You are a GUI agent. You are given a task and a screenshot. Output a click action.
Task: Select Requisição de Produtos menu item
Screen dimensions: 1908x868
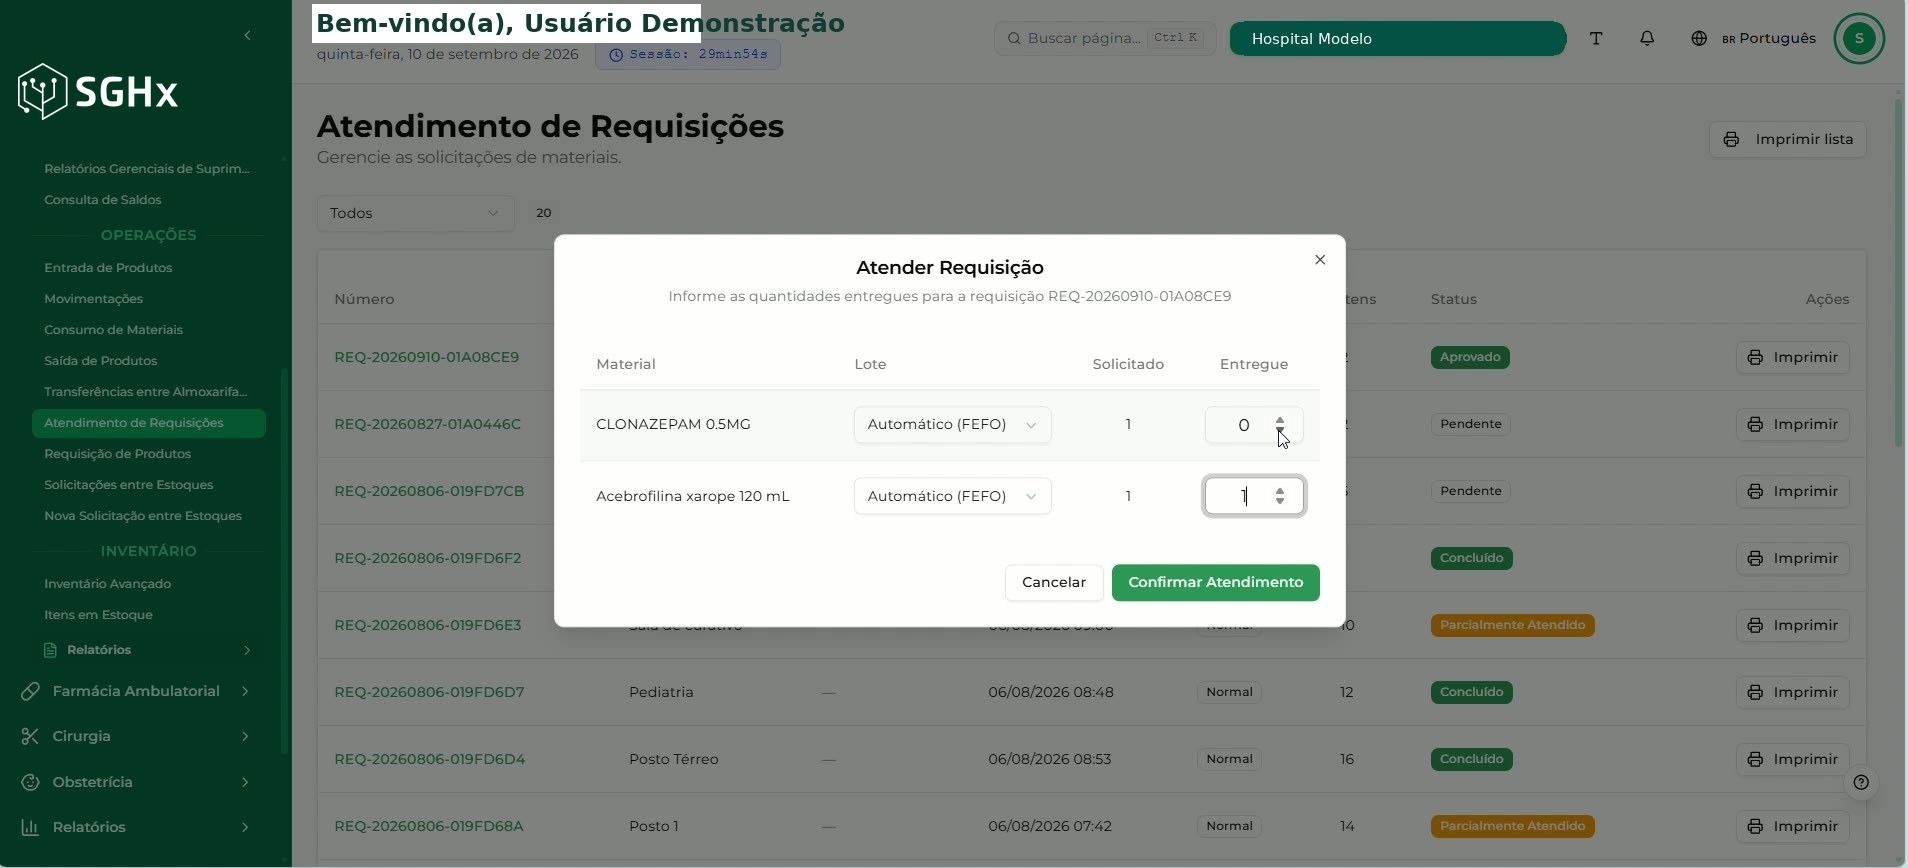(118, 454)
